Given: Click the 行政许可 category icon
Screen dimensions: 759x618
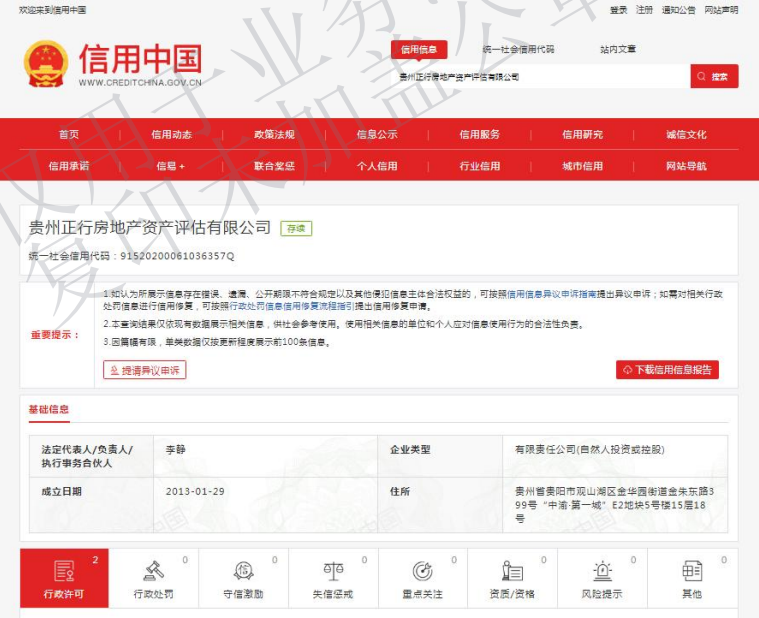Looking at the screenshot, I should [64, 570].
